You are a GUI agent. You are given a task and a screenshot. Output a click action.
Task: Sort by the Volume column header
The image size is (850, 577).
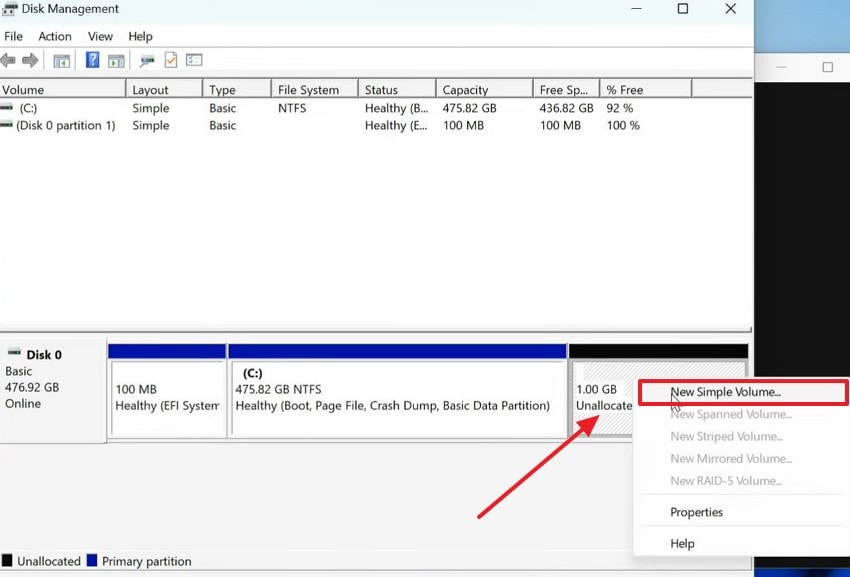coord(63,89)
